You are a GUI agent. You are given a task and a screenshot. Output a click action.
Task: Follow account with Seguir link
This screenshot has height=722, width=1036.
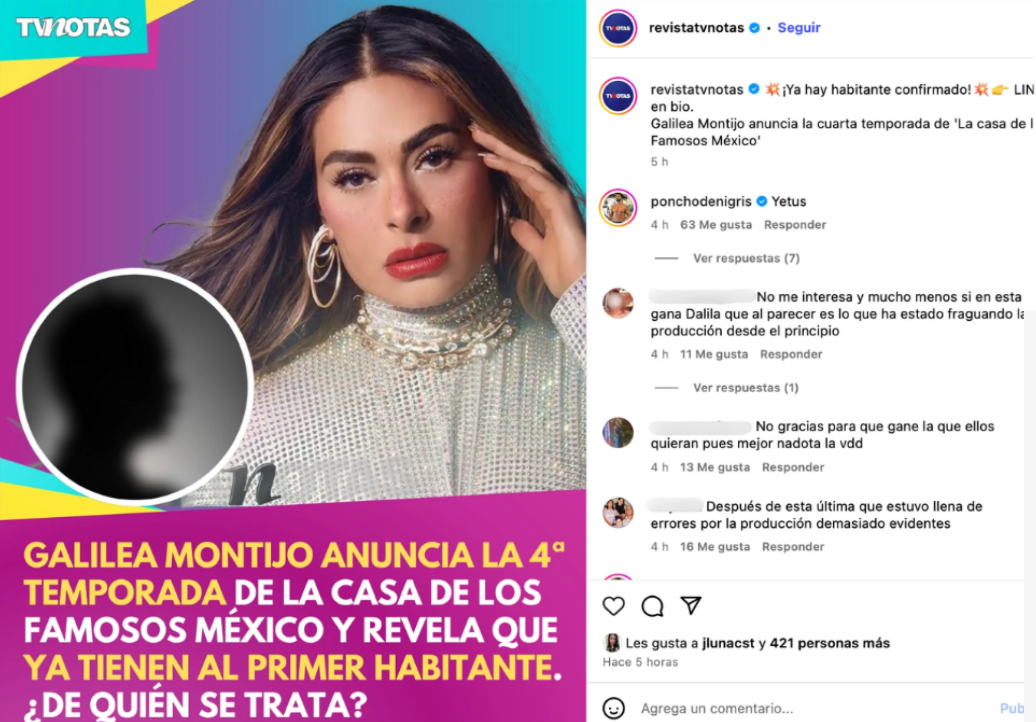pyautogui.click(x=799, y=28)
